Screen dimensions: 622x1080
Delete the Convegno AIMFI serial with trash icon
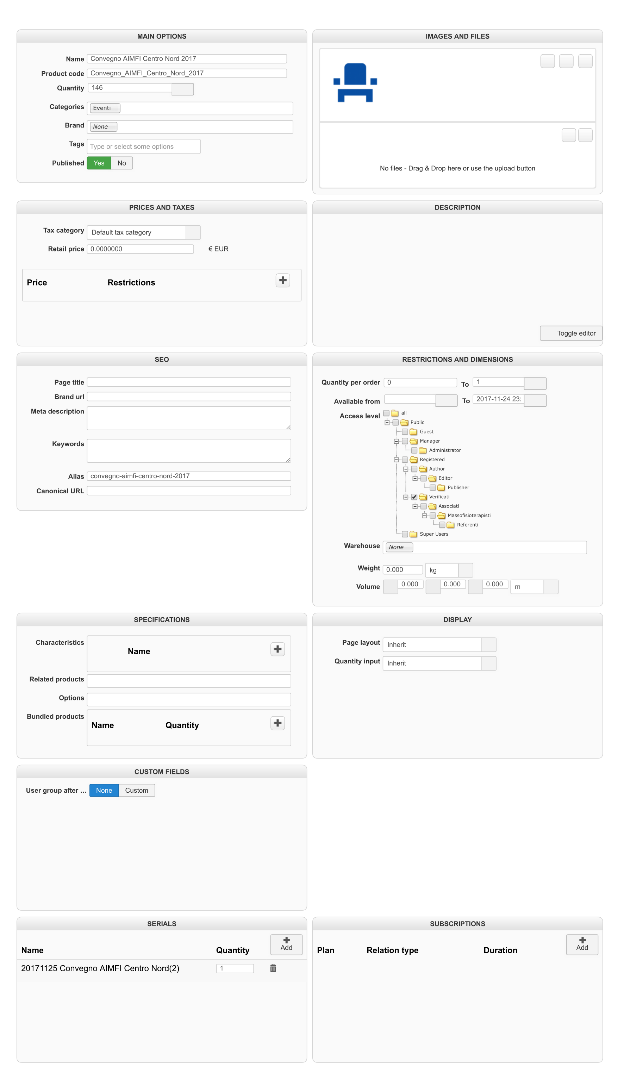coord(272,968)
